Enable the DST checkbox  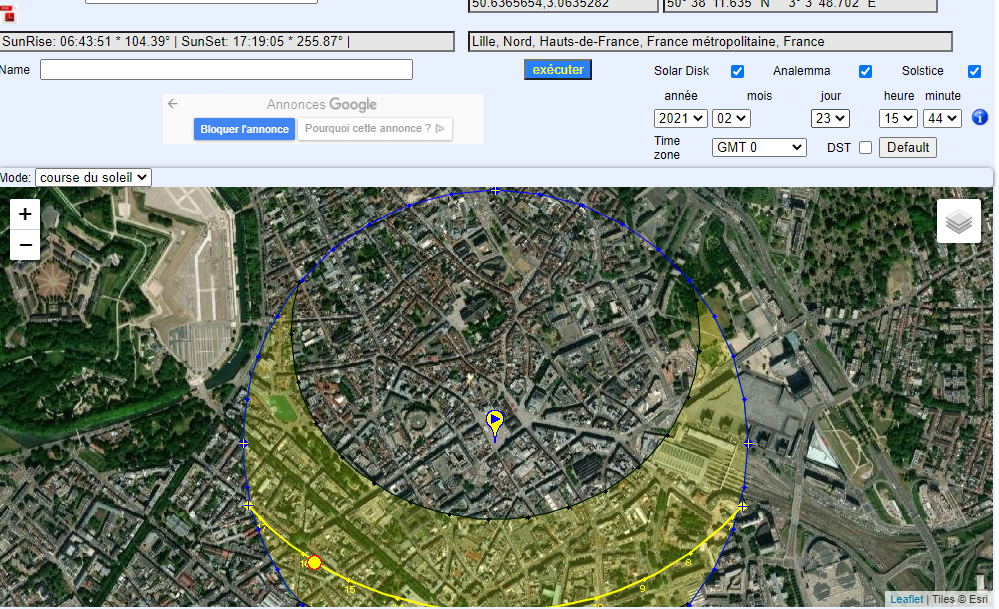[865, 148]
